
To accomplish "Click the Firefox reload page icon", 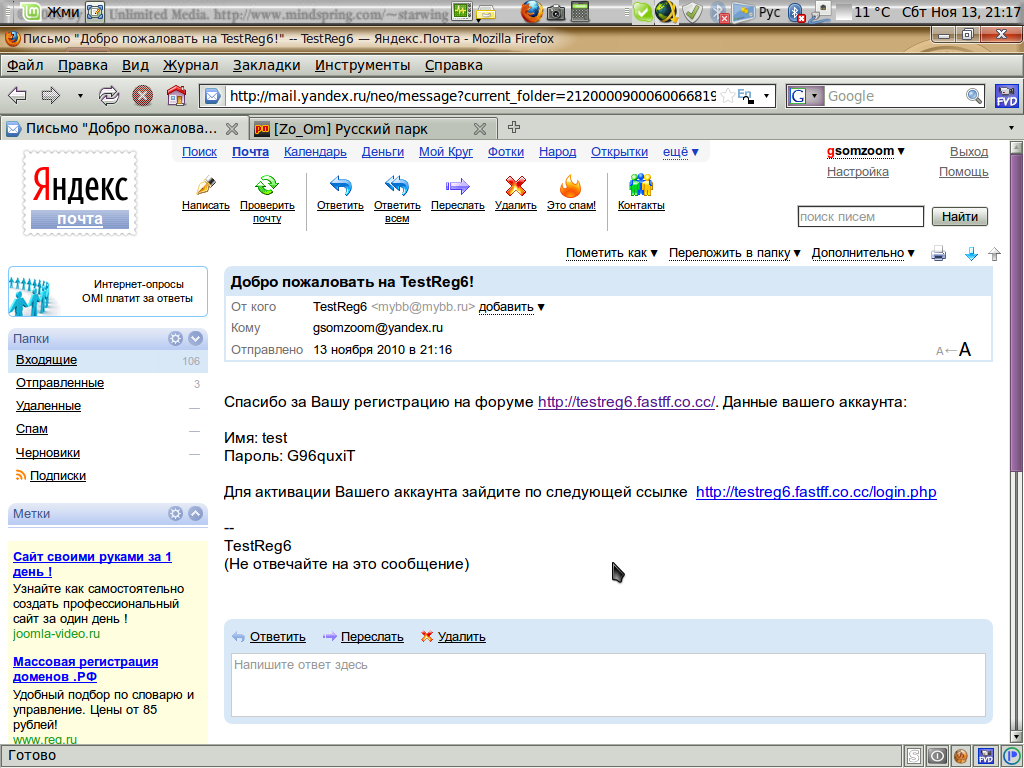I will 108,96.
